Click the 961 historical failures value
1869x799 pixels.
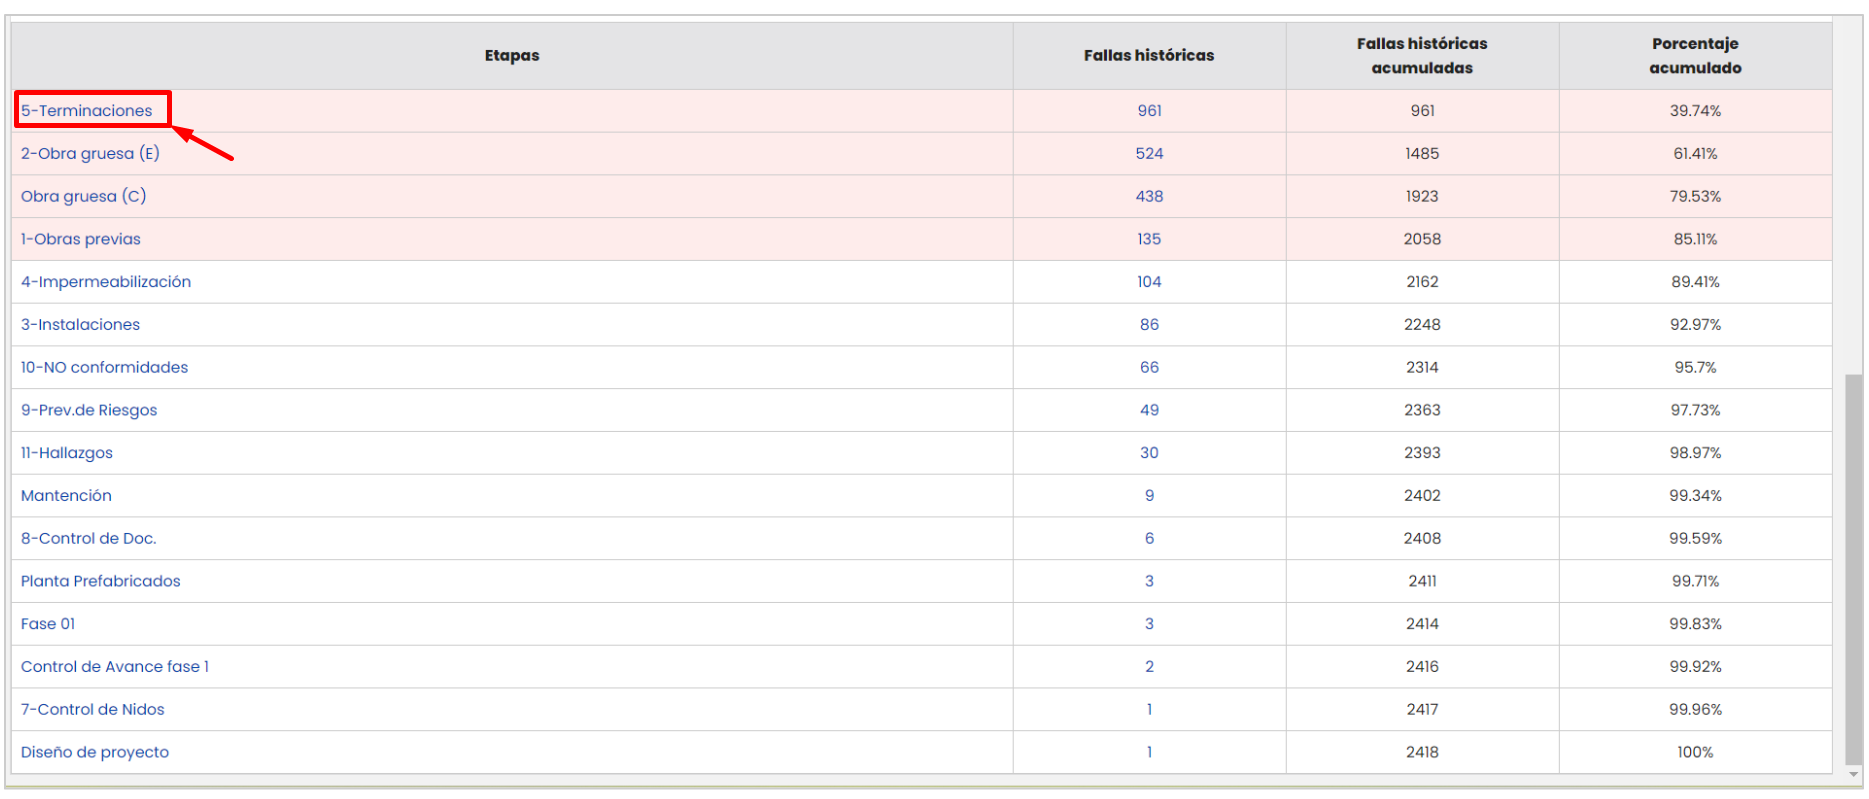pyautogui.click(x=1149, y=111)
